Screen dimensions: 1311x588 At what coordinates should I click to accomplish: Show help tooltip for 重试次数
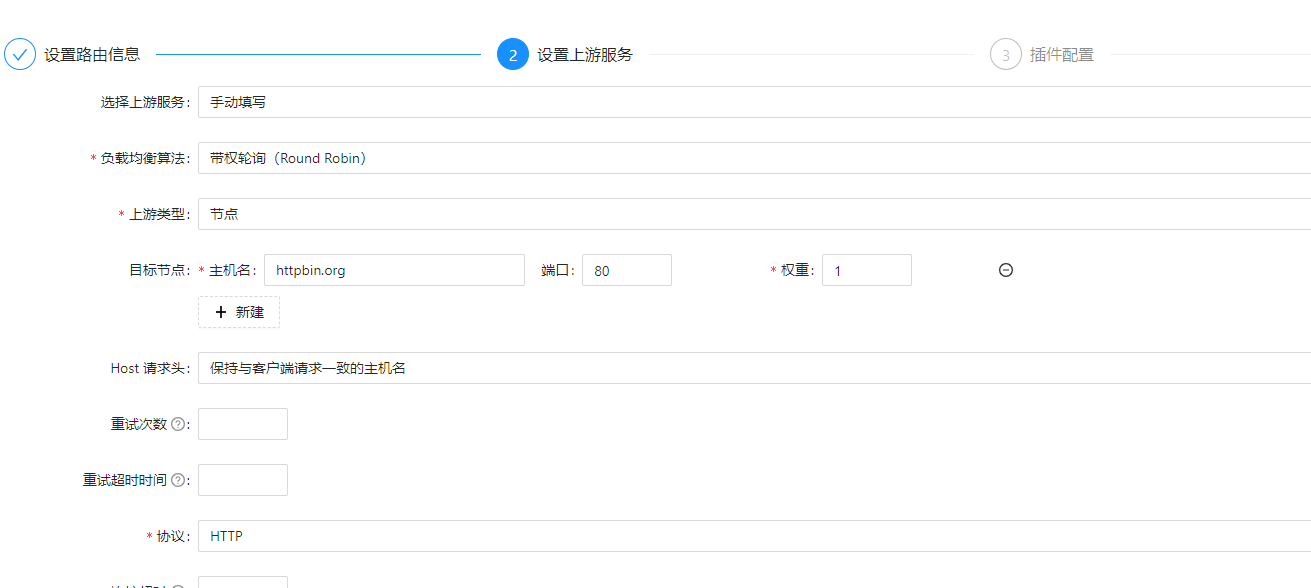pyautogui.click(x=178, y=424)
